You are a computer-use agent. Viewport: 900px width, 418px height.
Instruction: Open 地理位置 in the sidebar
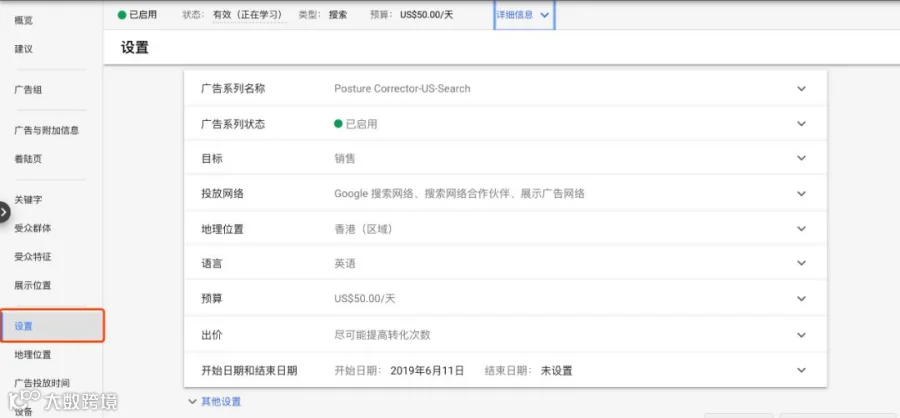click(33, 355)
